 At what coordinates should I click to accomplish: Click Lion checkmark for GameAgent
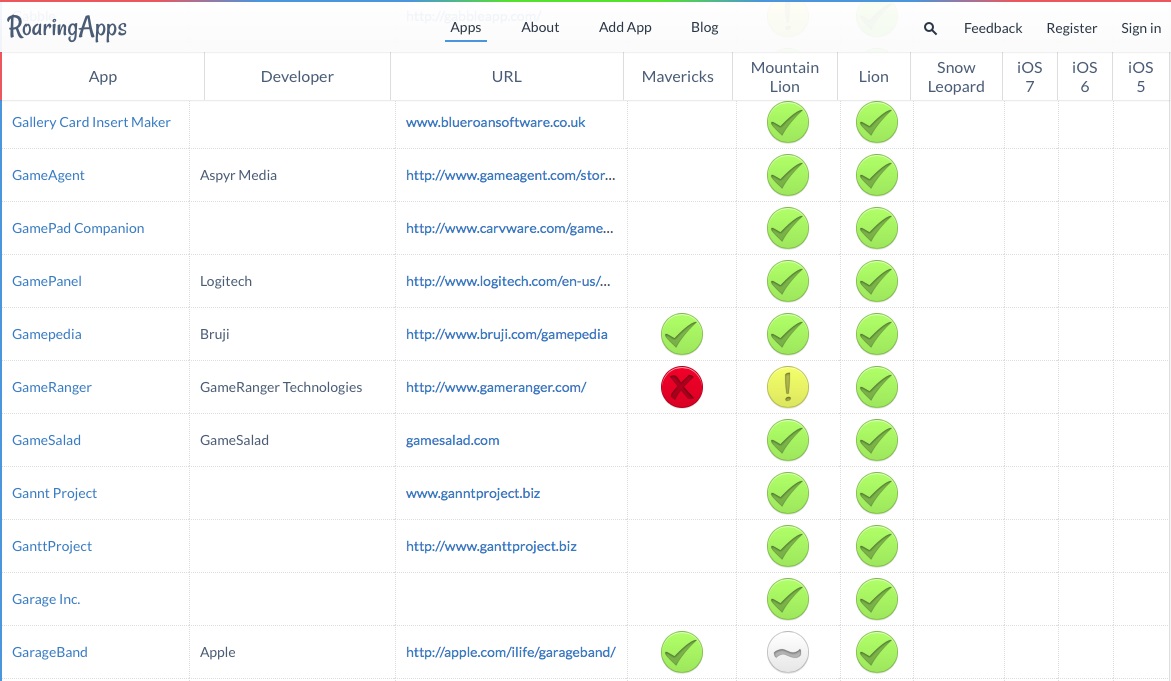click(877, 175)
